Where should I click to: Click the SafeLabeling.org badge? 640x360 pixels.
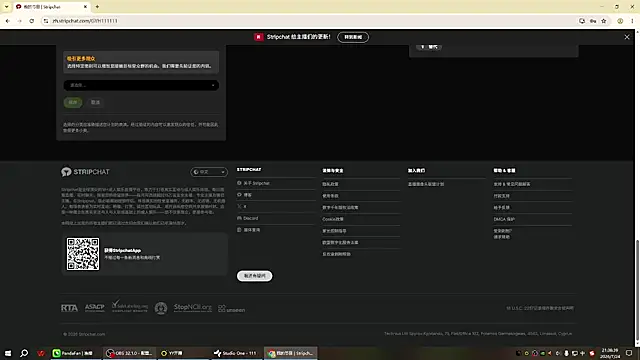click(x=130, y=307)
